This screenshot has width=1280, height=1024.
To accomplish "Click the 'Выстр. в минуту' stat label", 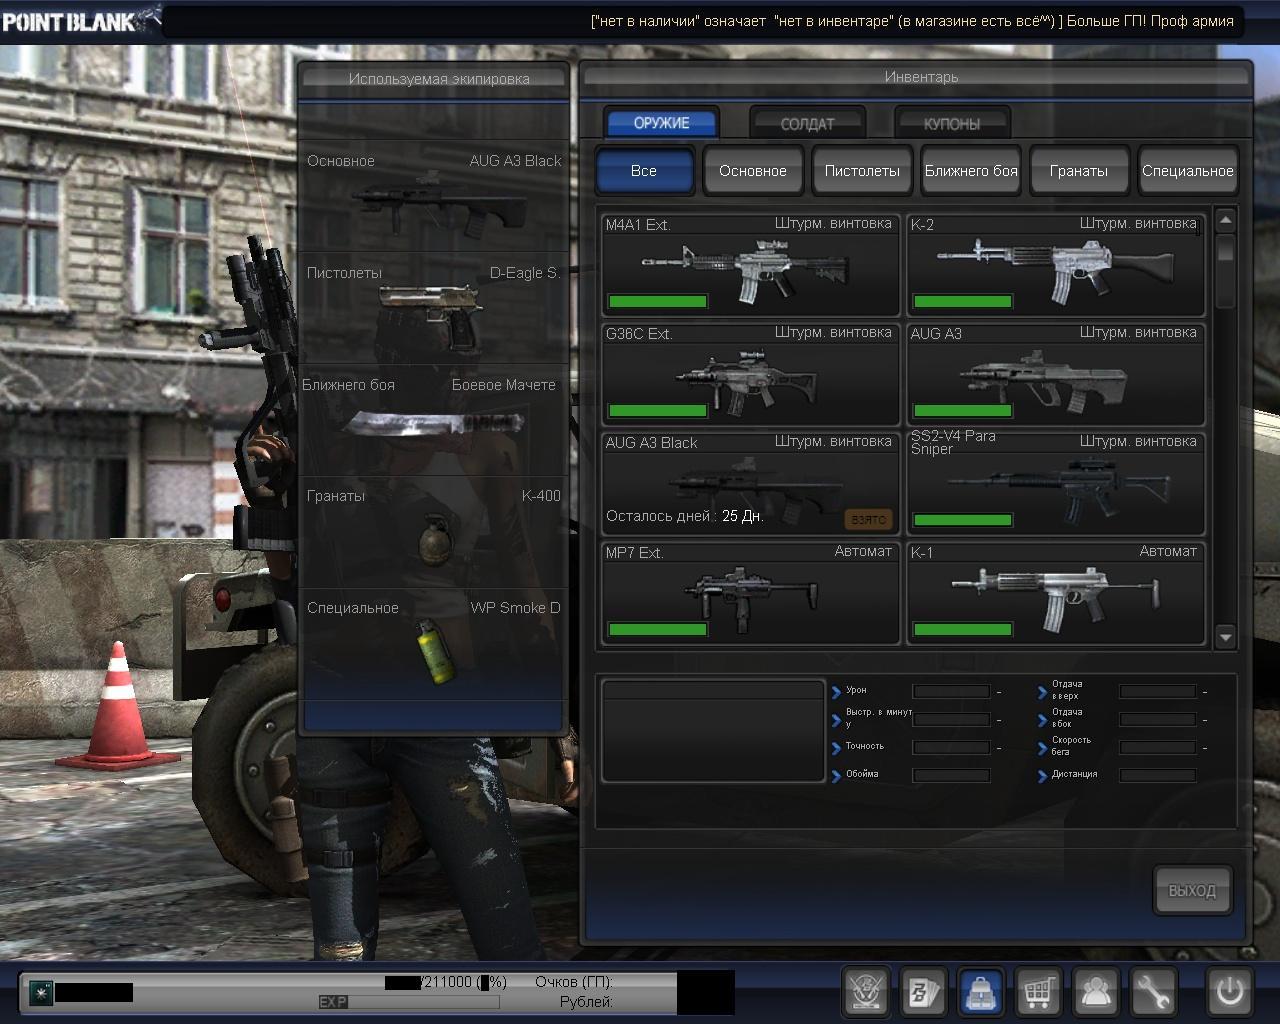I will point(879,718).
